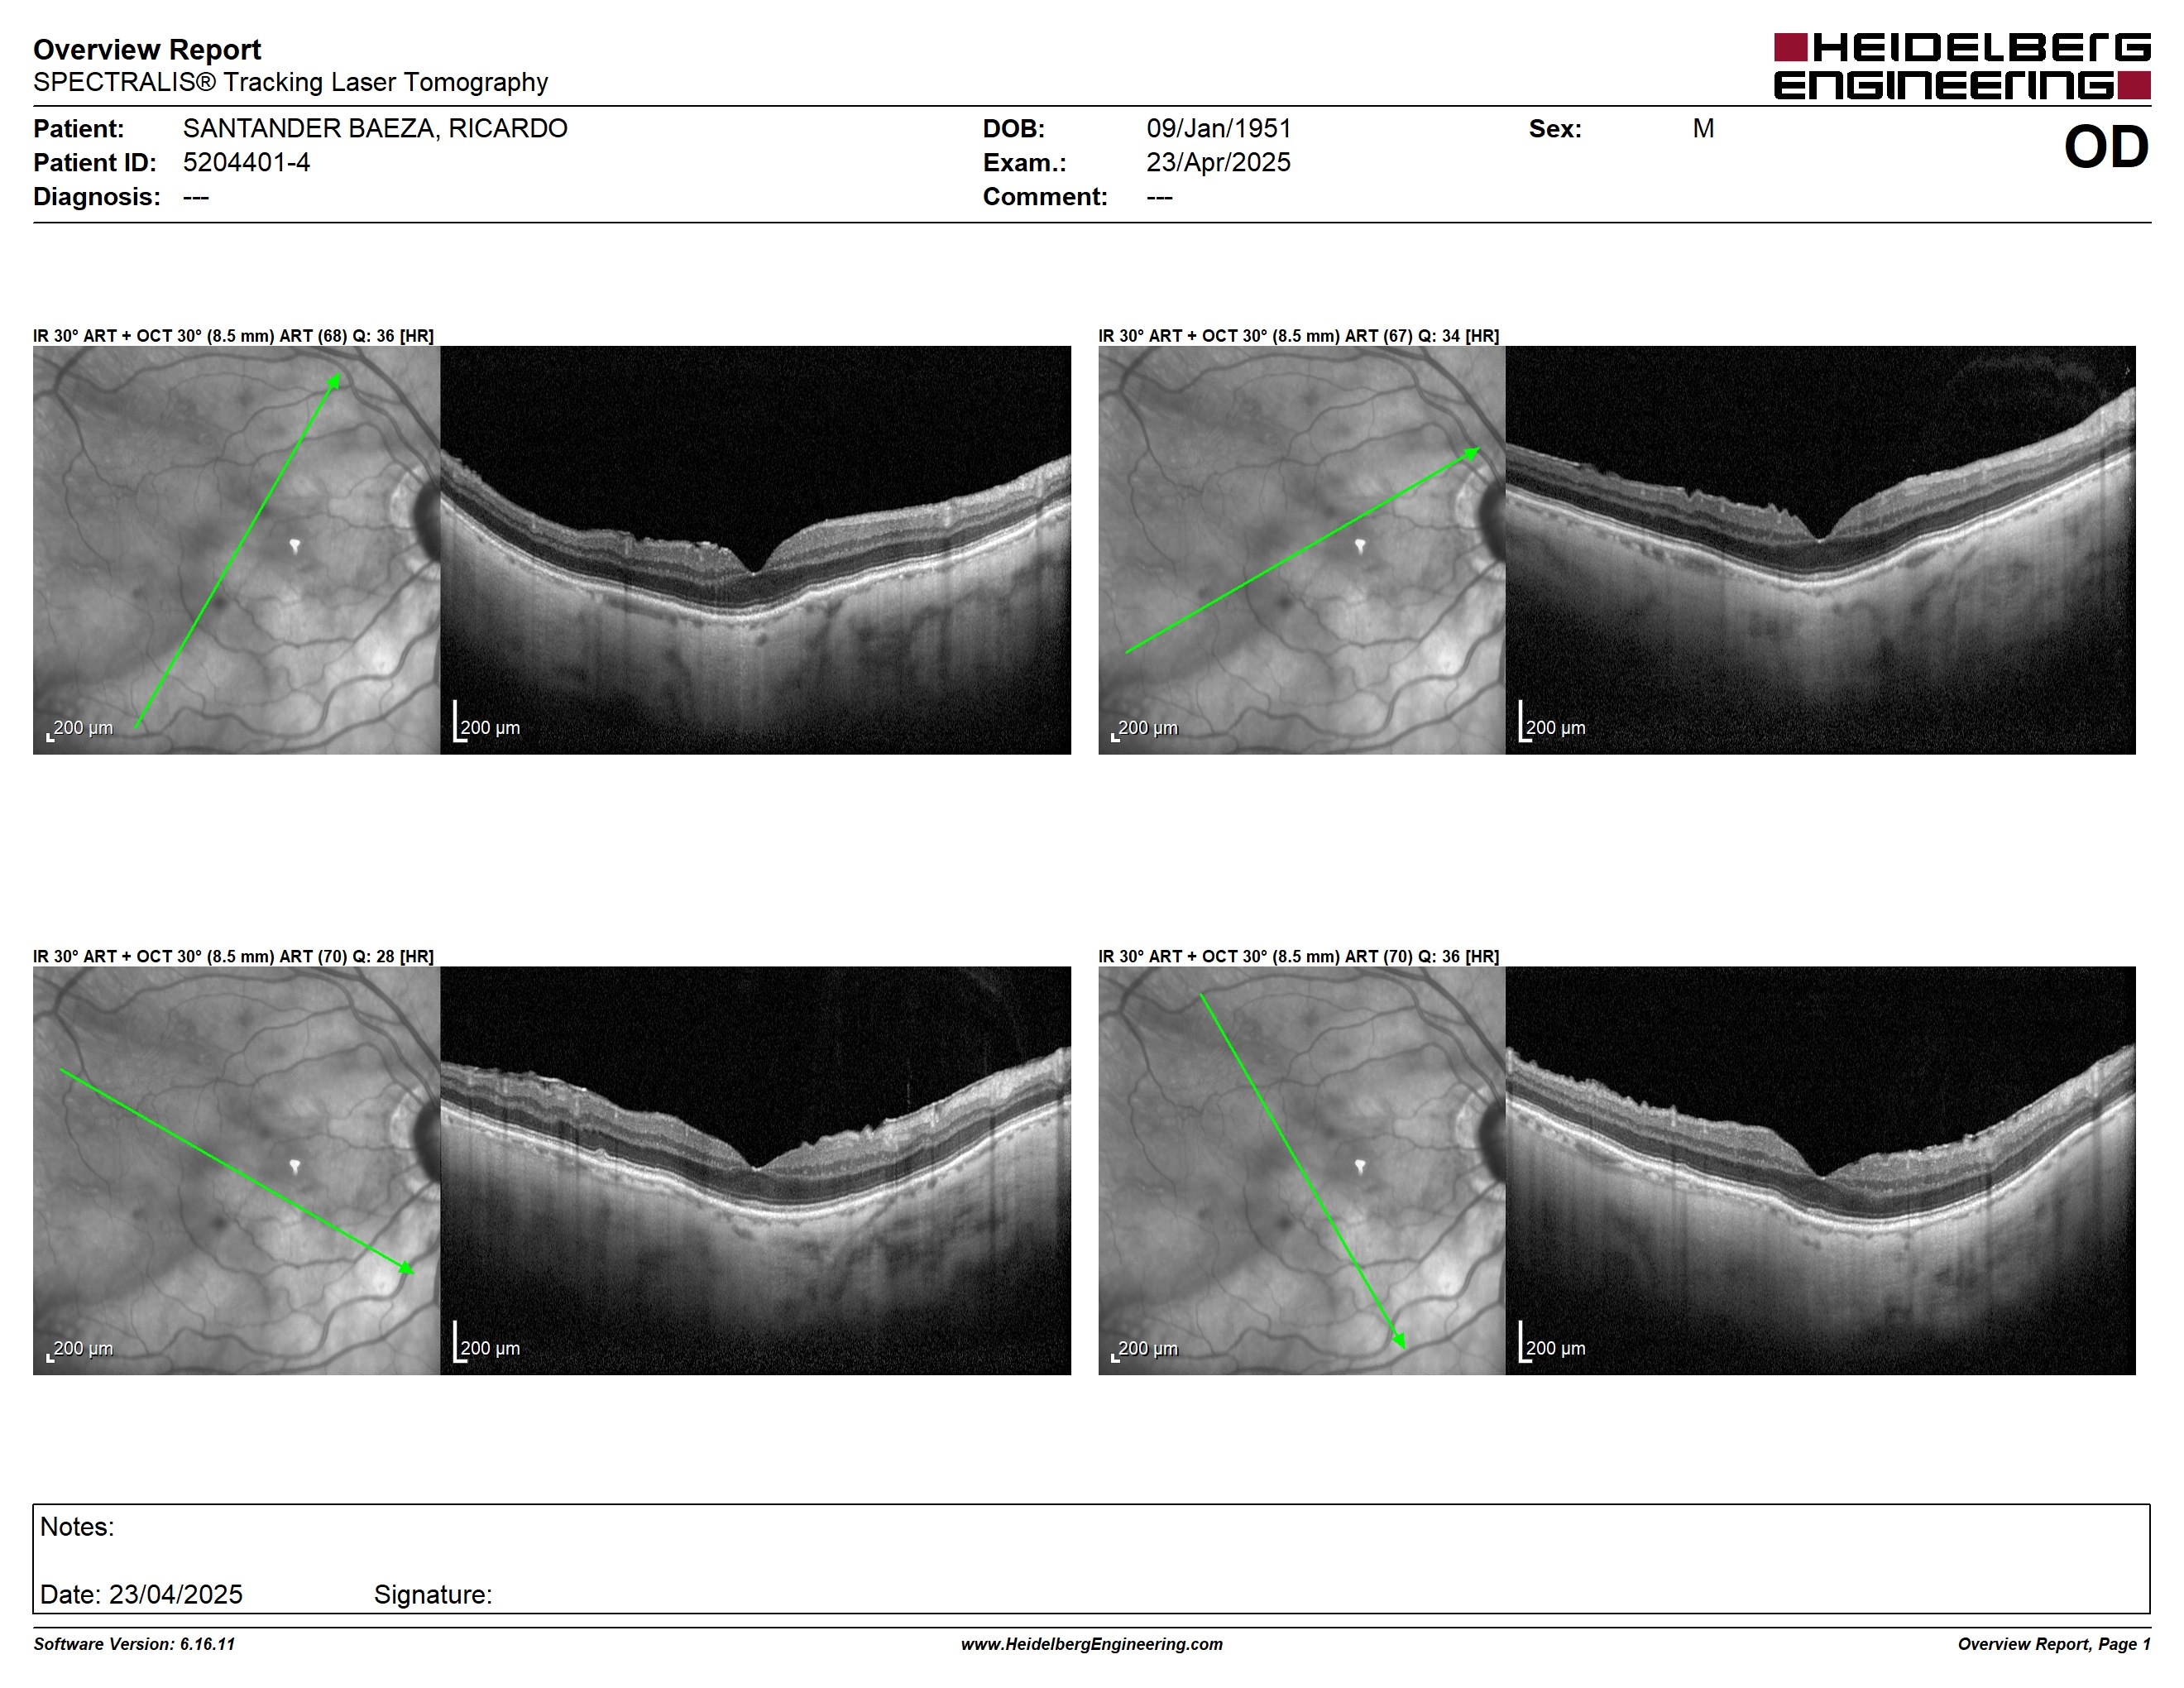Click 200 µm scale bar in bottom-left OCT scan
The width and height of the screenshot is (2184, 1688).
point(487,1343)
